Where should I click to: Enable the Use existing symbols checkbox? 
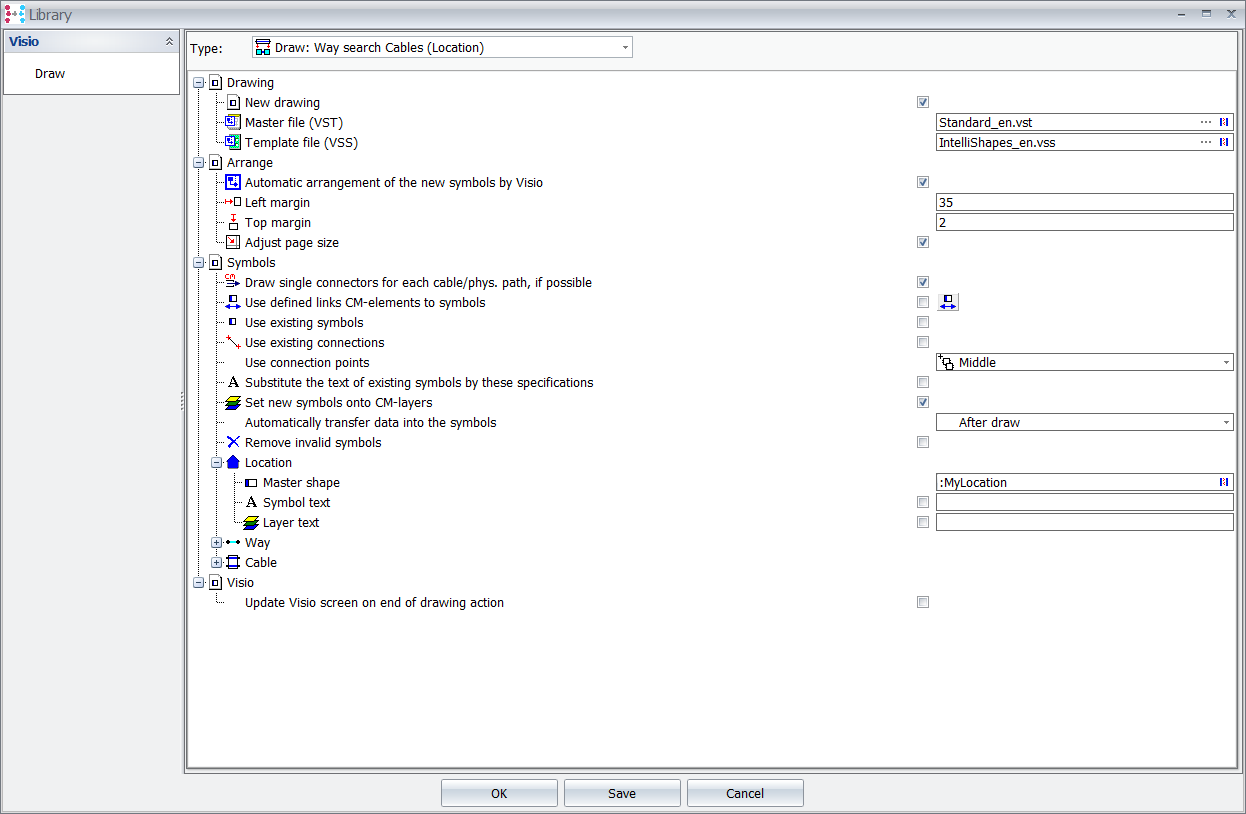[923, 322]
